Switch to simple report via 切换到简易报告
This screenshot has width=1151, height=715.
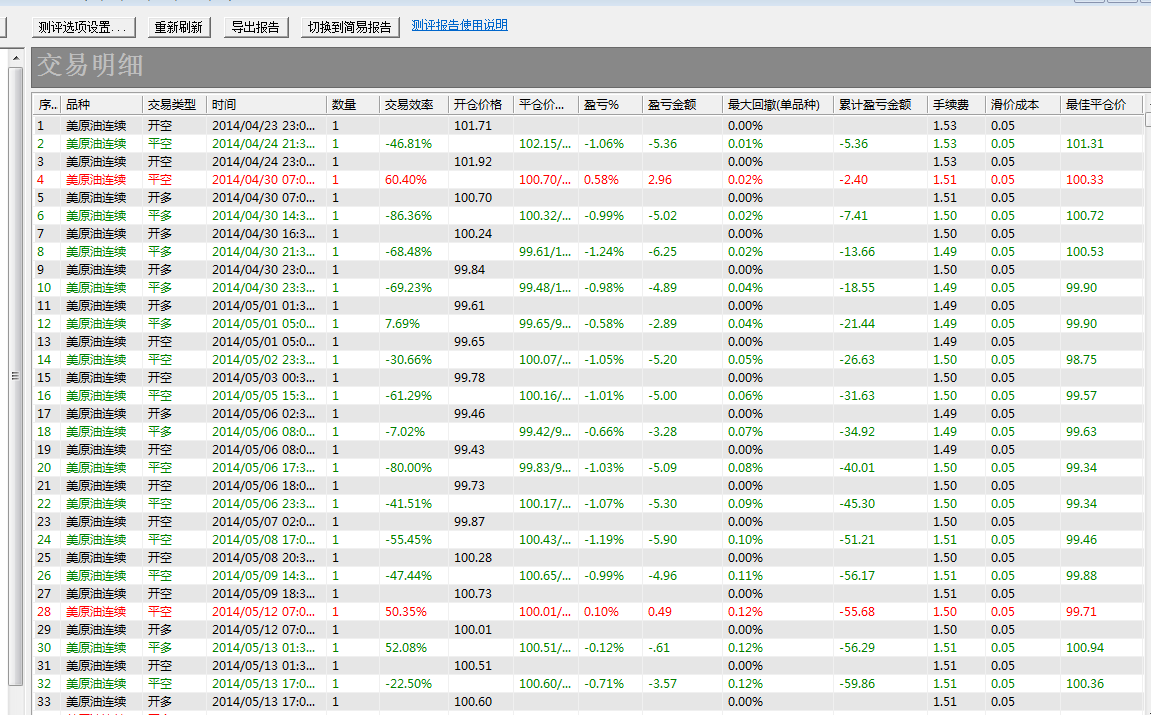point(351,27)
